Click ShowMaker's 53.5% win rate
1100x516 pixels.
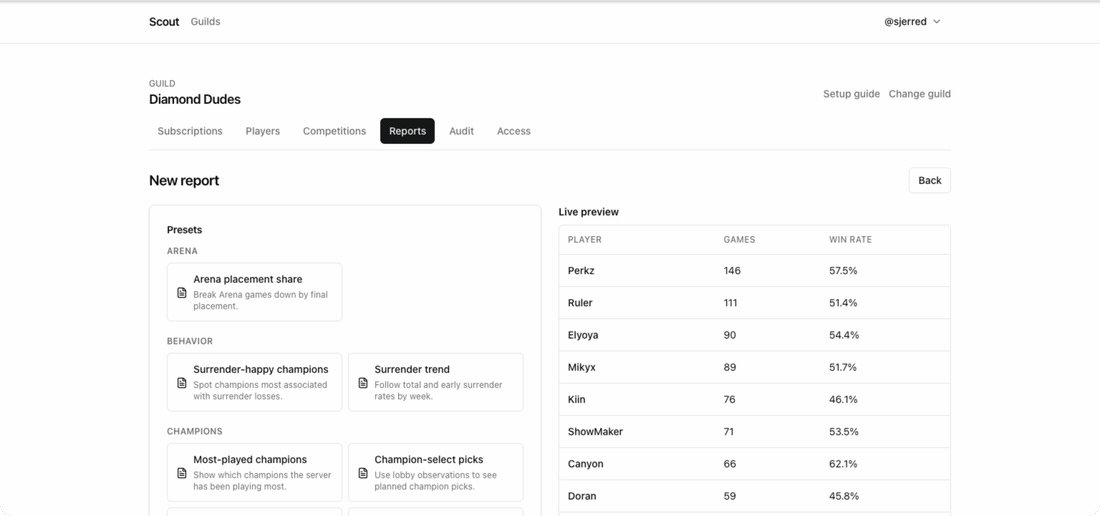coord(843,432)
